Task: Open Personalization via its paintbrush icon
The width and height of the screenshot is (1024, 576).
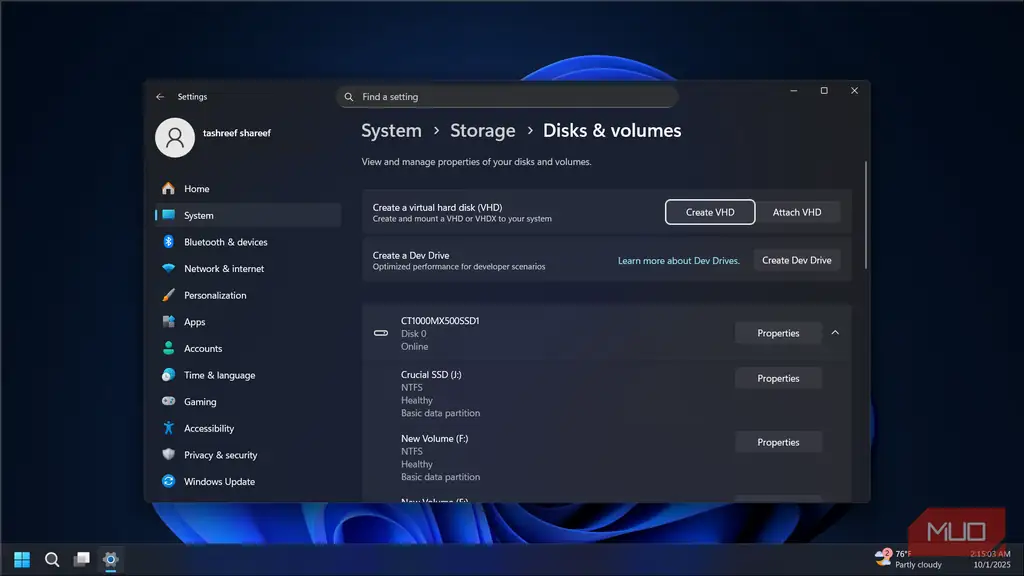Action: pyautogui.click(x=168, y=295)
